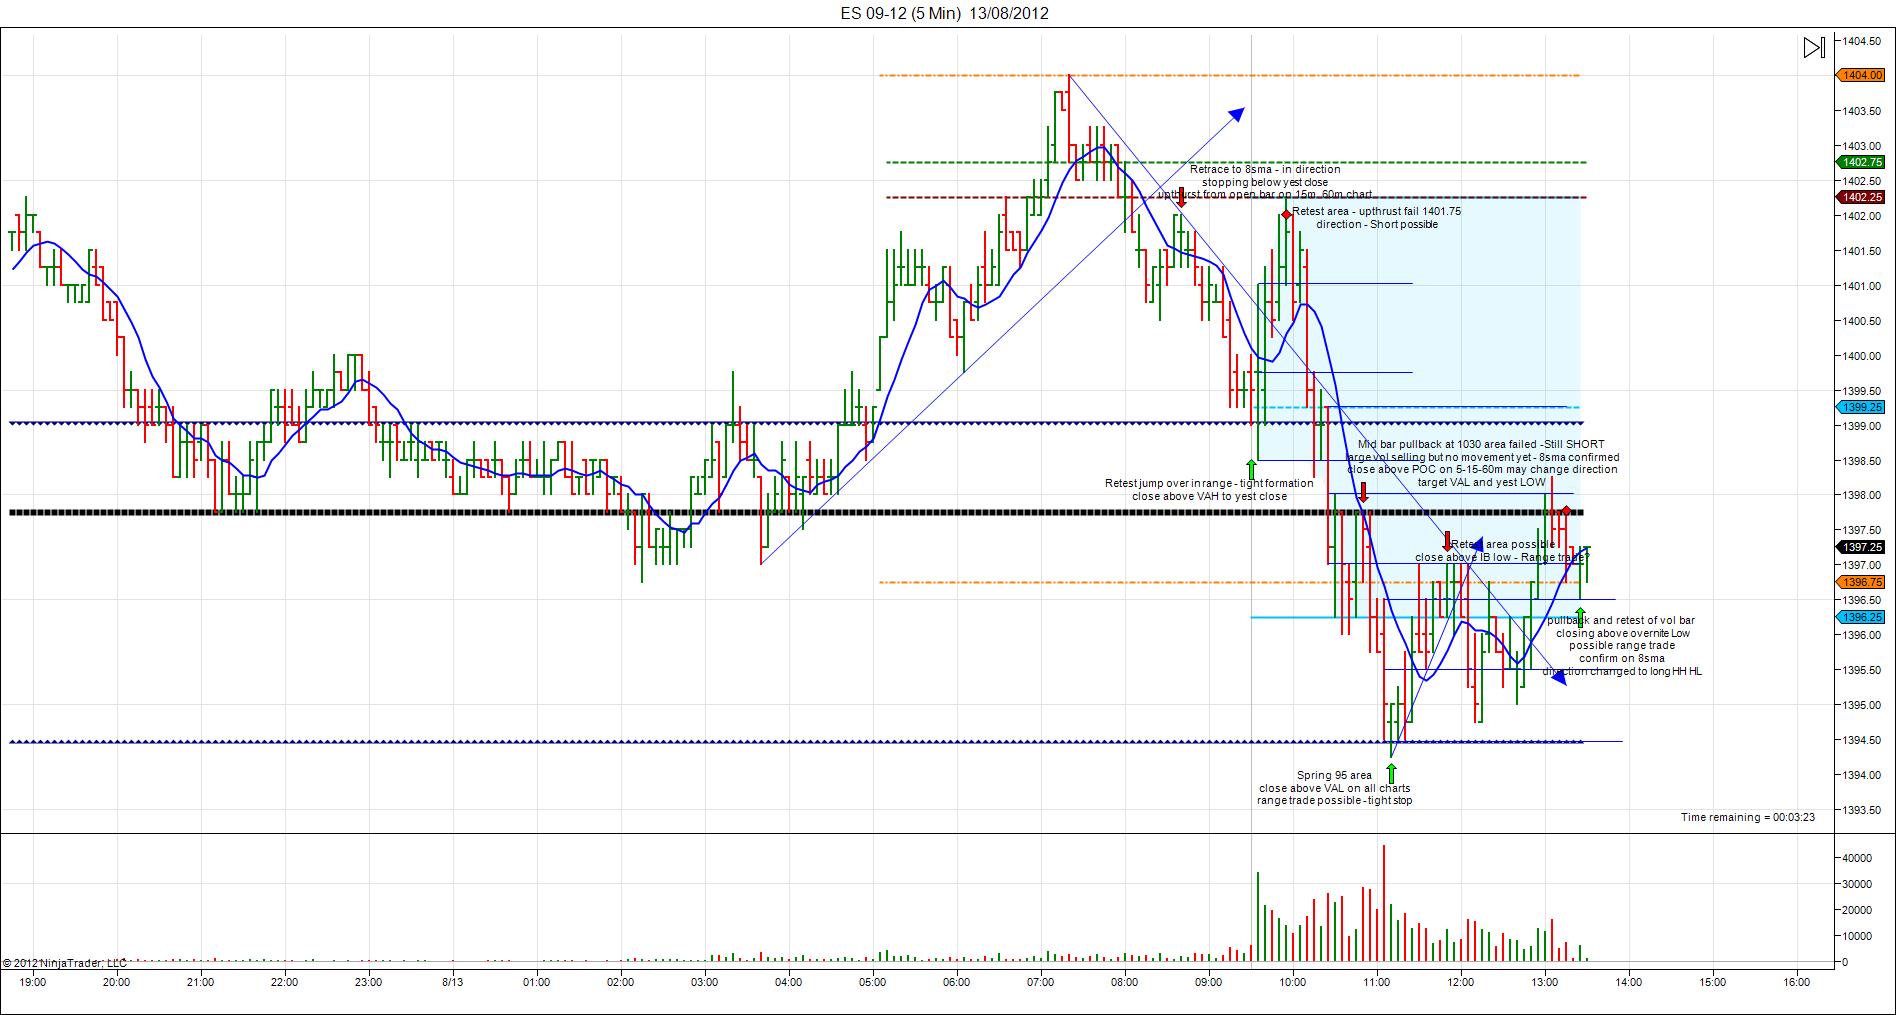The height and width of the screenshot is (1015, 1896).
Task: Click the '10000' volume axis label
Action: [x=1858, y=936]
